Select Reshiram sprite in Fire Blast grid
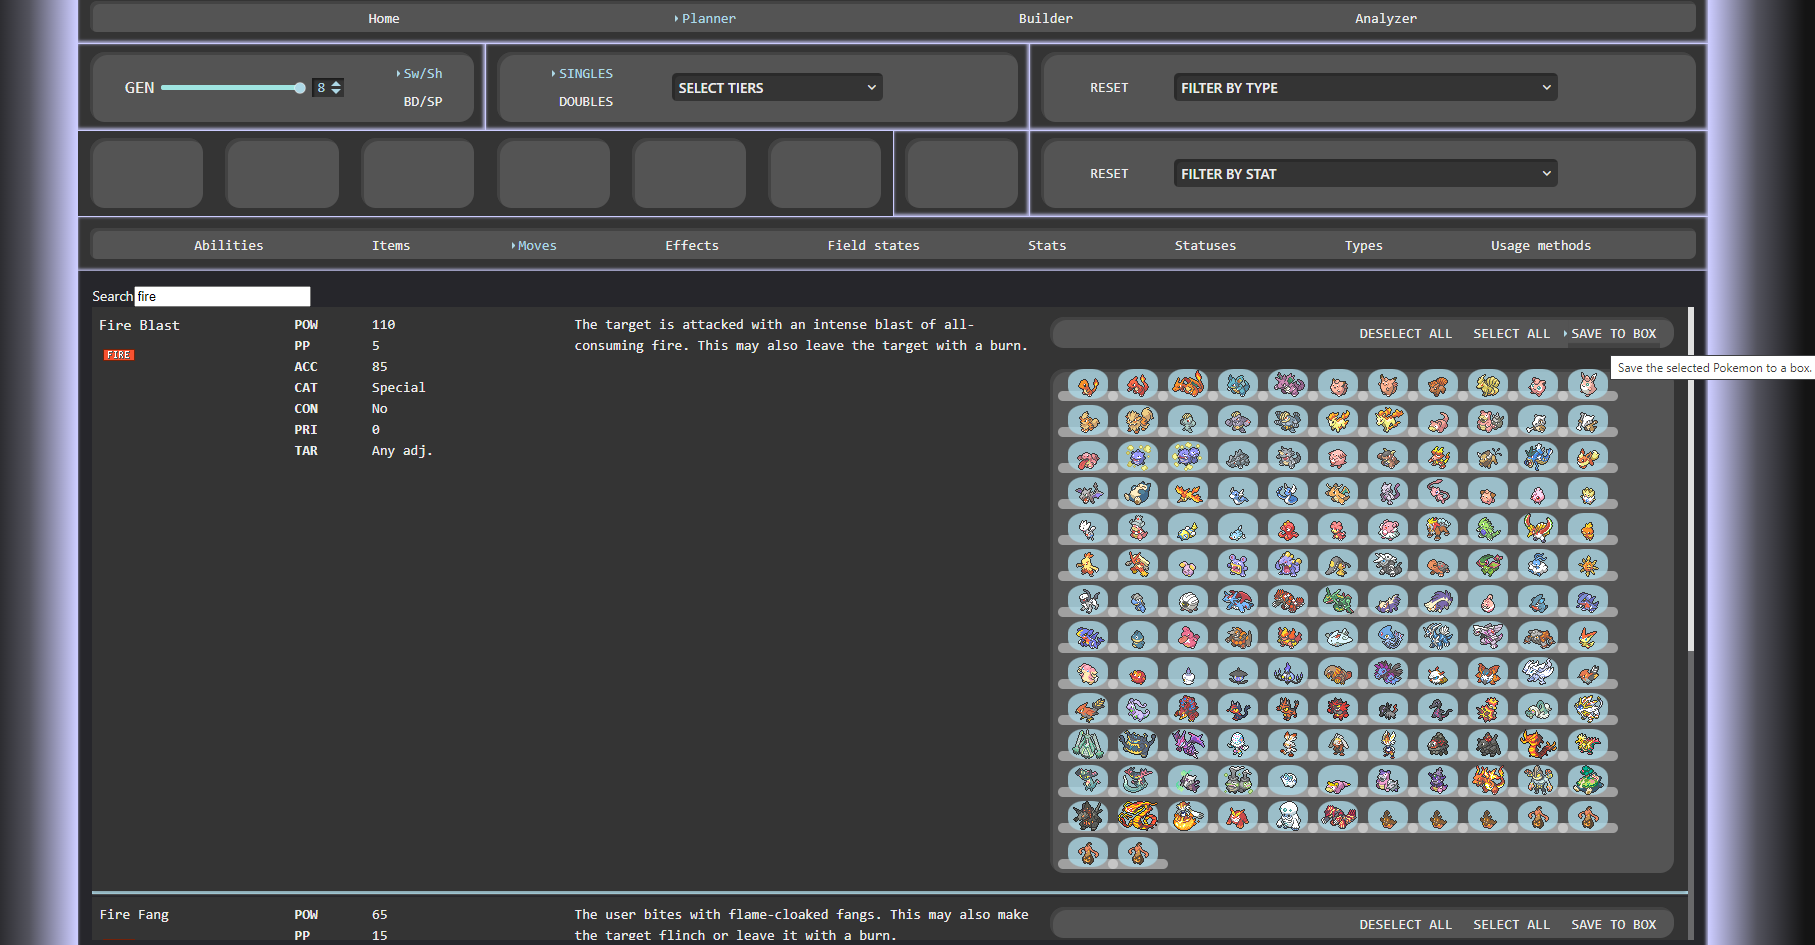 pos(1538,672)
